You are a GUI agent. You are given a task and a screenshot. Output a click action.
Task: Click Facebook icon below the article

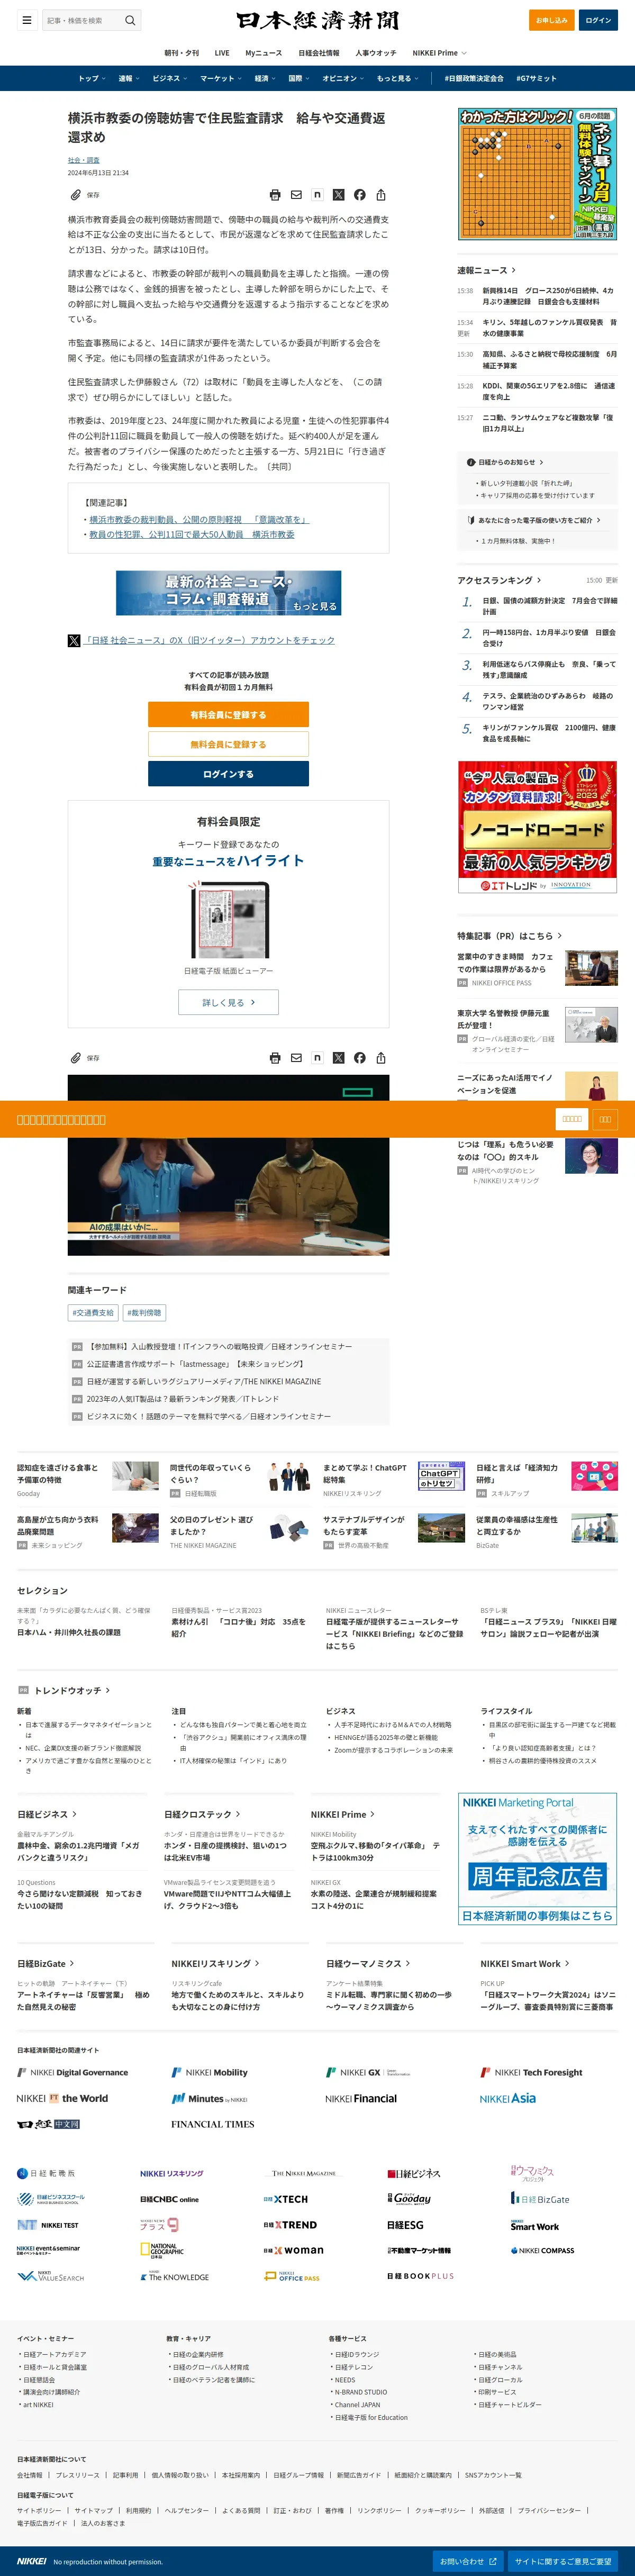click(359, 1057)
